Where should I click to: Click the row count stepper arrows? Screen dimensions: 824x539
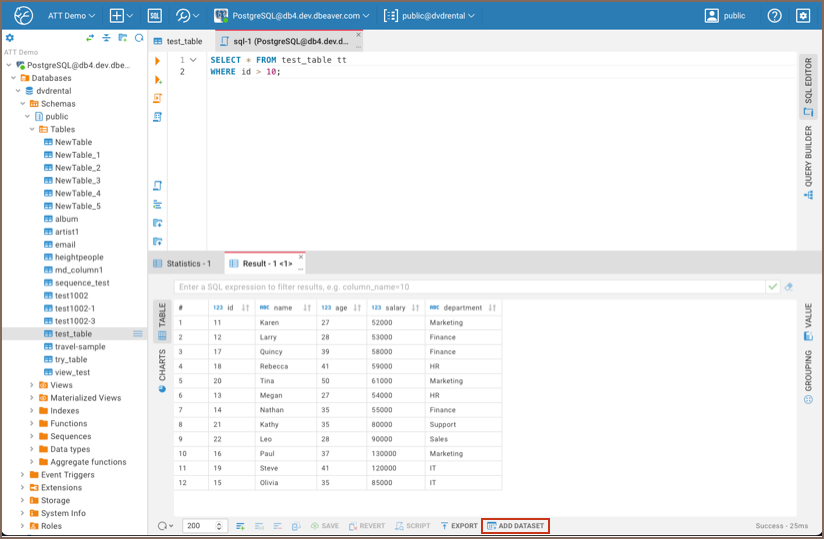coord(219,526)
